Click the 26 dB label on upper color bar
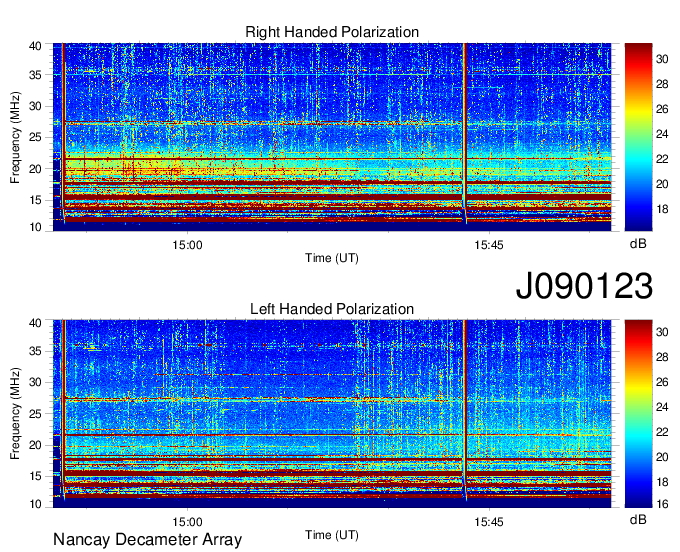Image resolution: width=680 pixels, height=552 pixels. (x=662, y=109)
